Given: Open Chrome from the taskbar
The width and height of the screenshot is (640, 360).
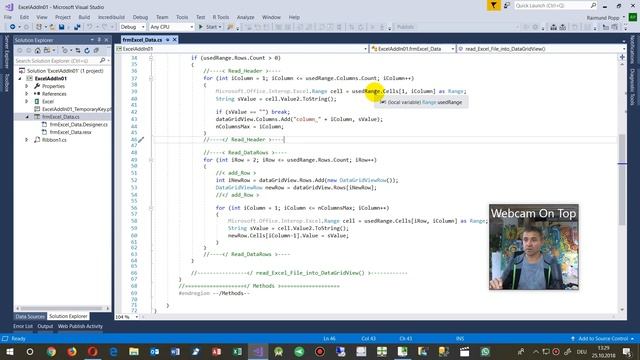Looking at the screenshot, I should [51, 351].
